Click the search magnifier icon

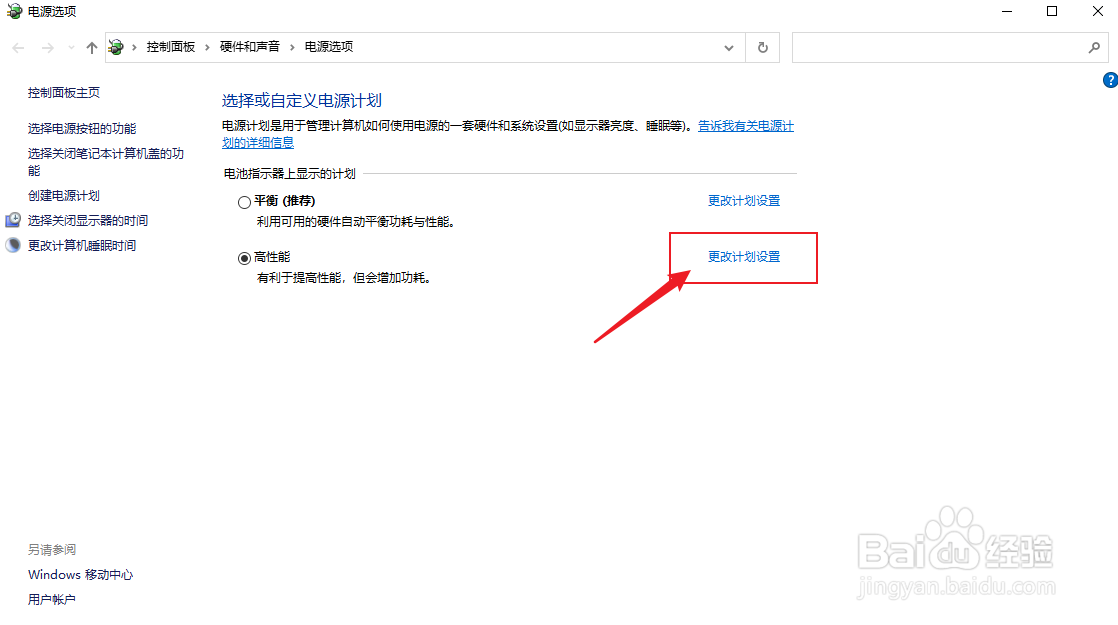coord(1095,46)
